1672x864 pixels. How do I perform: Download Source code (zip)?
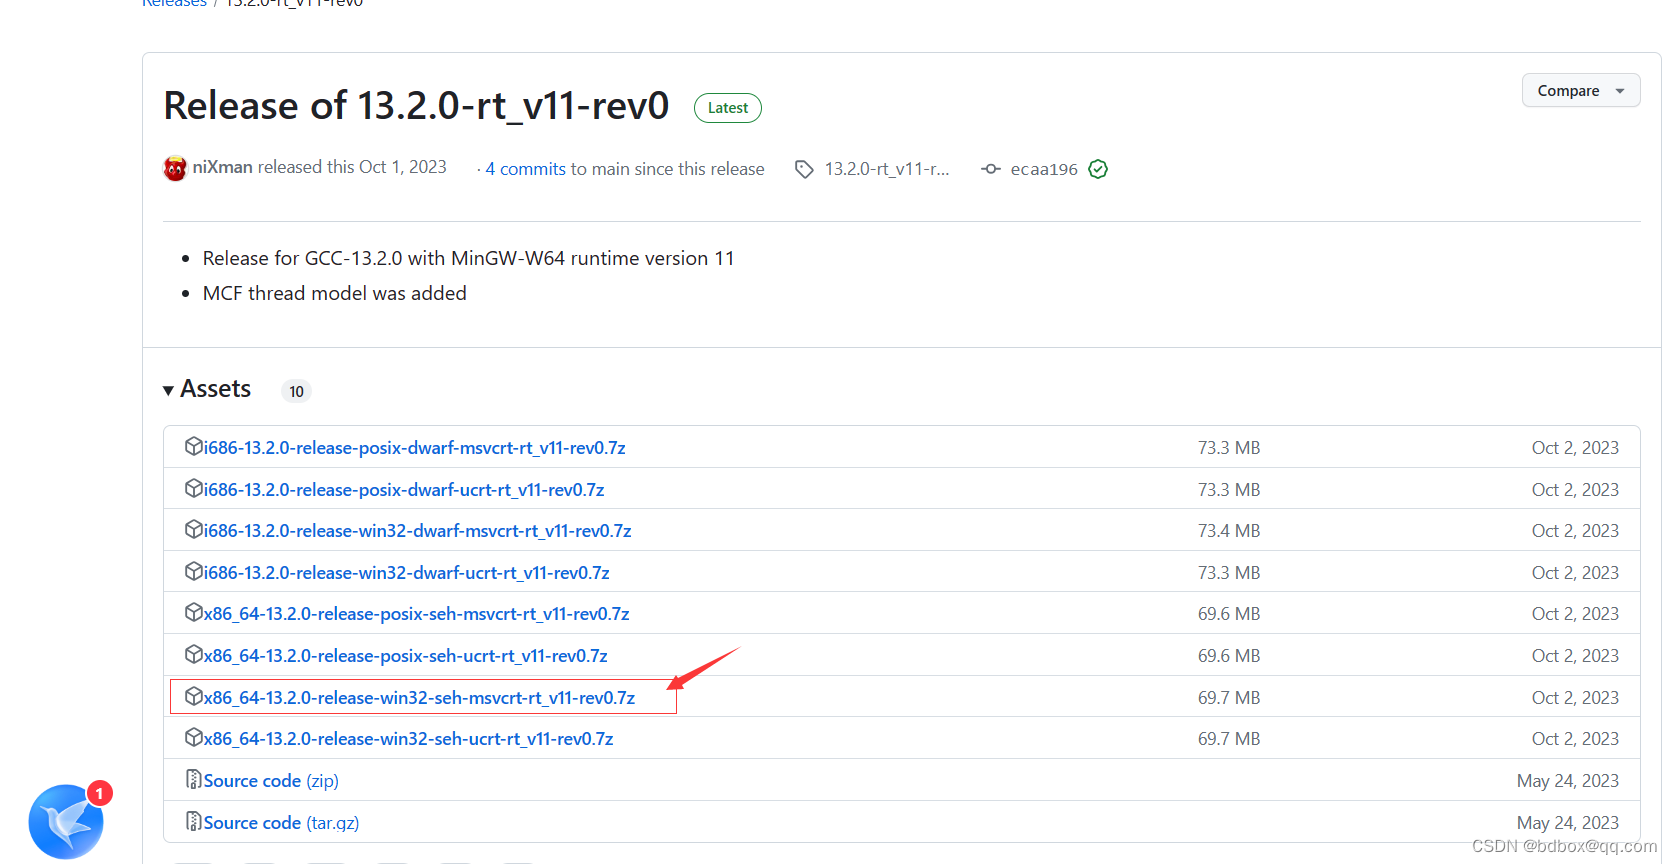coord(271,781)
